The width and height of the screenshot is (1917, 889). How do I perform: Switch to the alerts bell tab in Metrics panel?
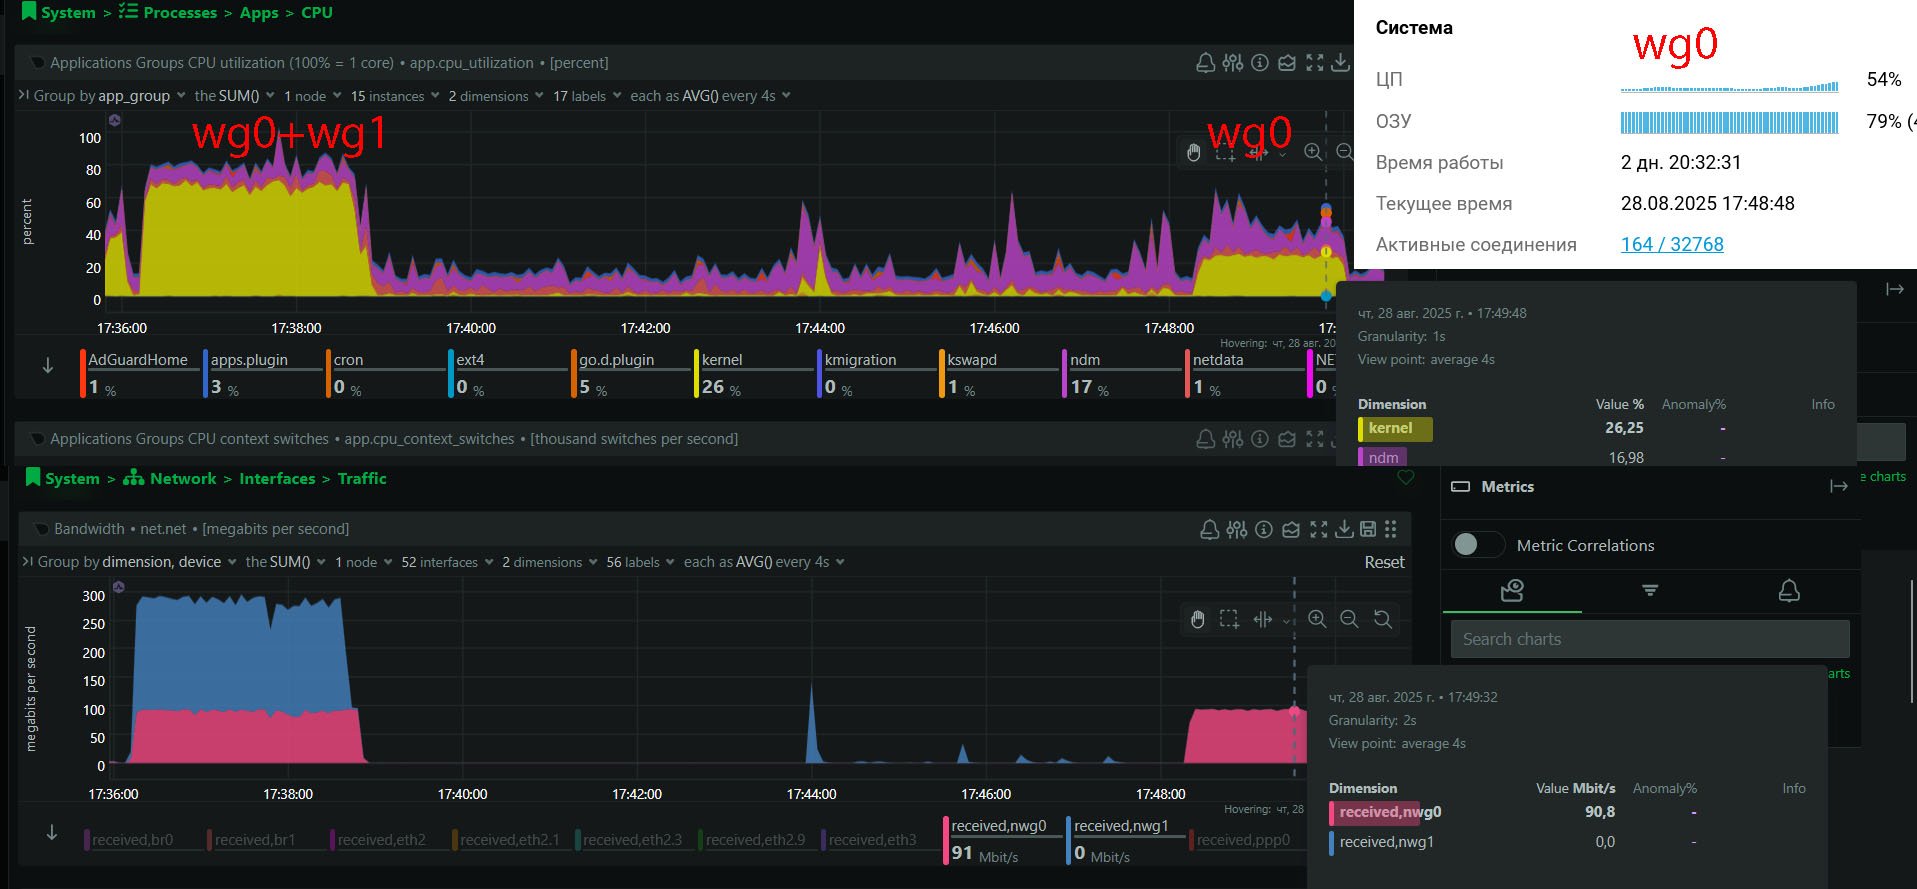pyautogui.click(x=1789, y=591)
